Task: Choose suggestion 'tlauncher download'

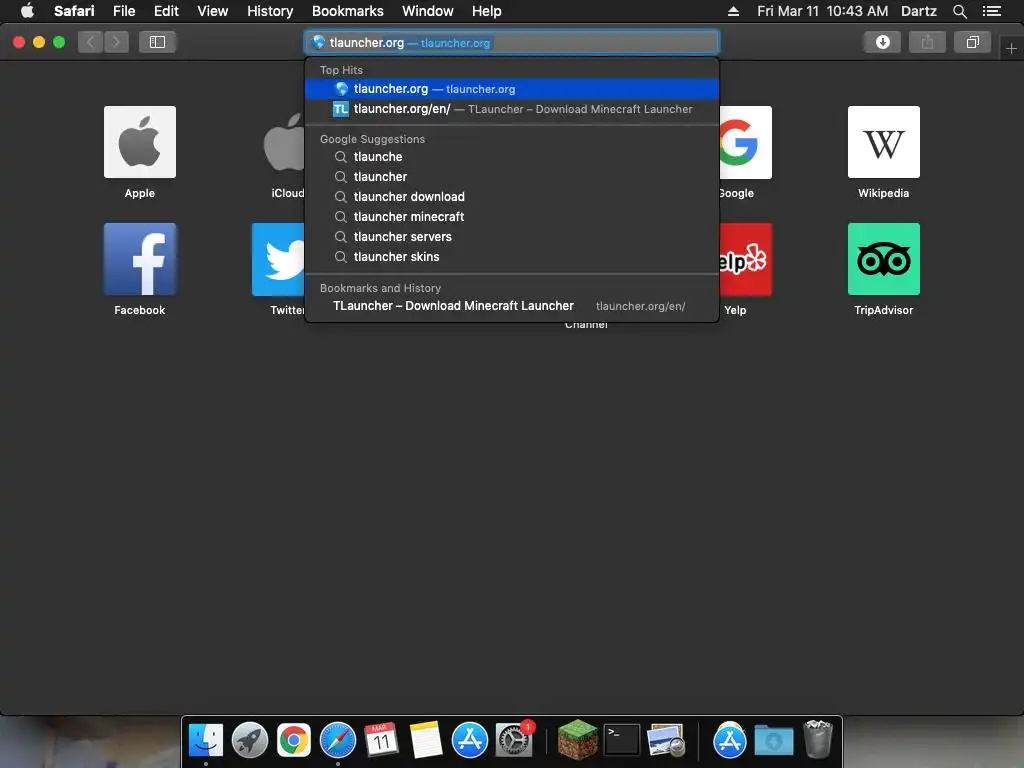Action: click(x=512, y=197)
